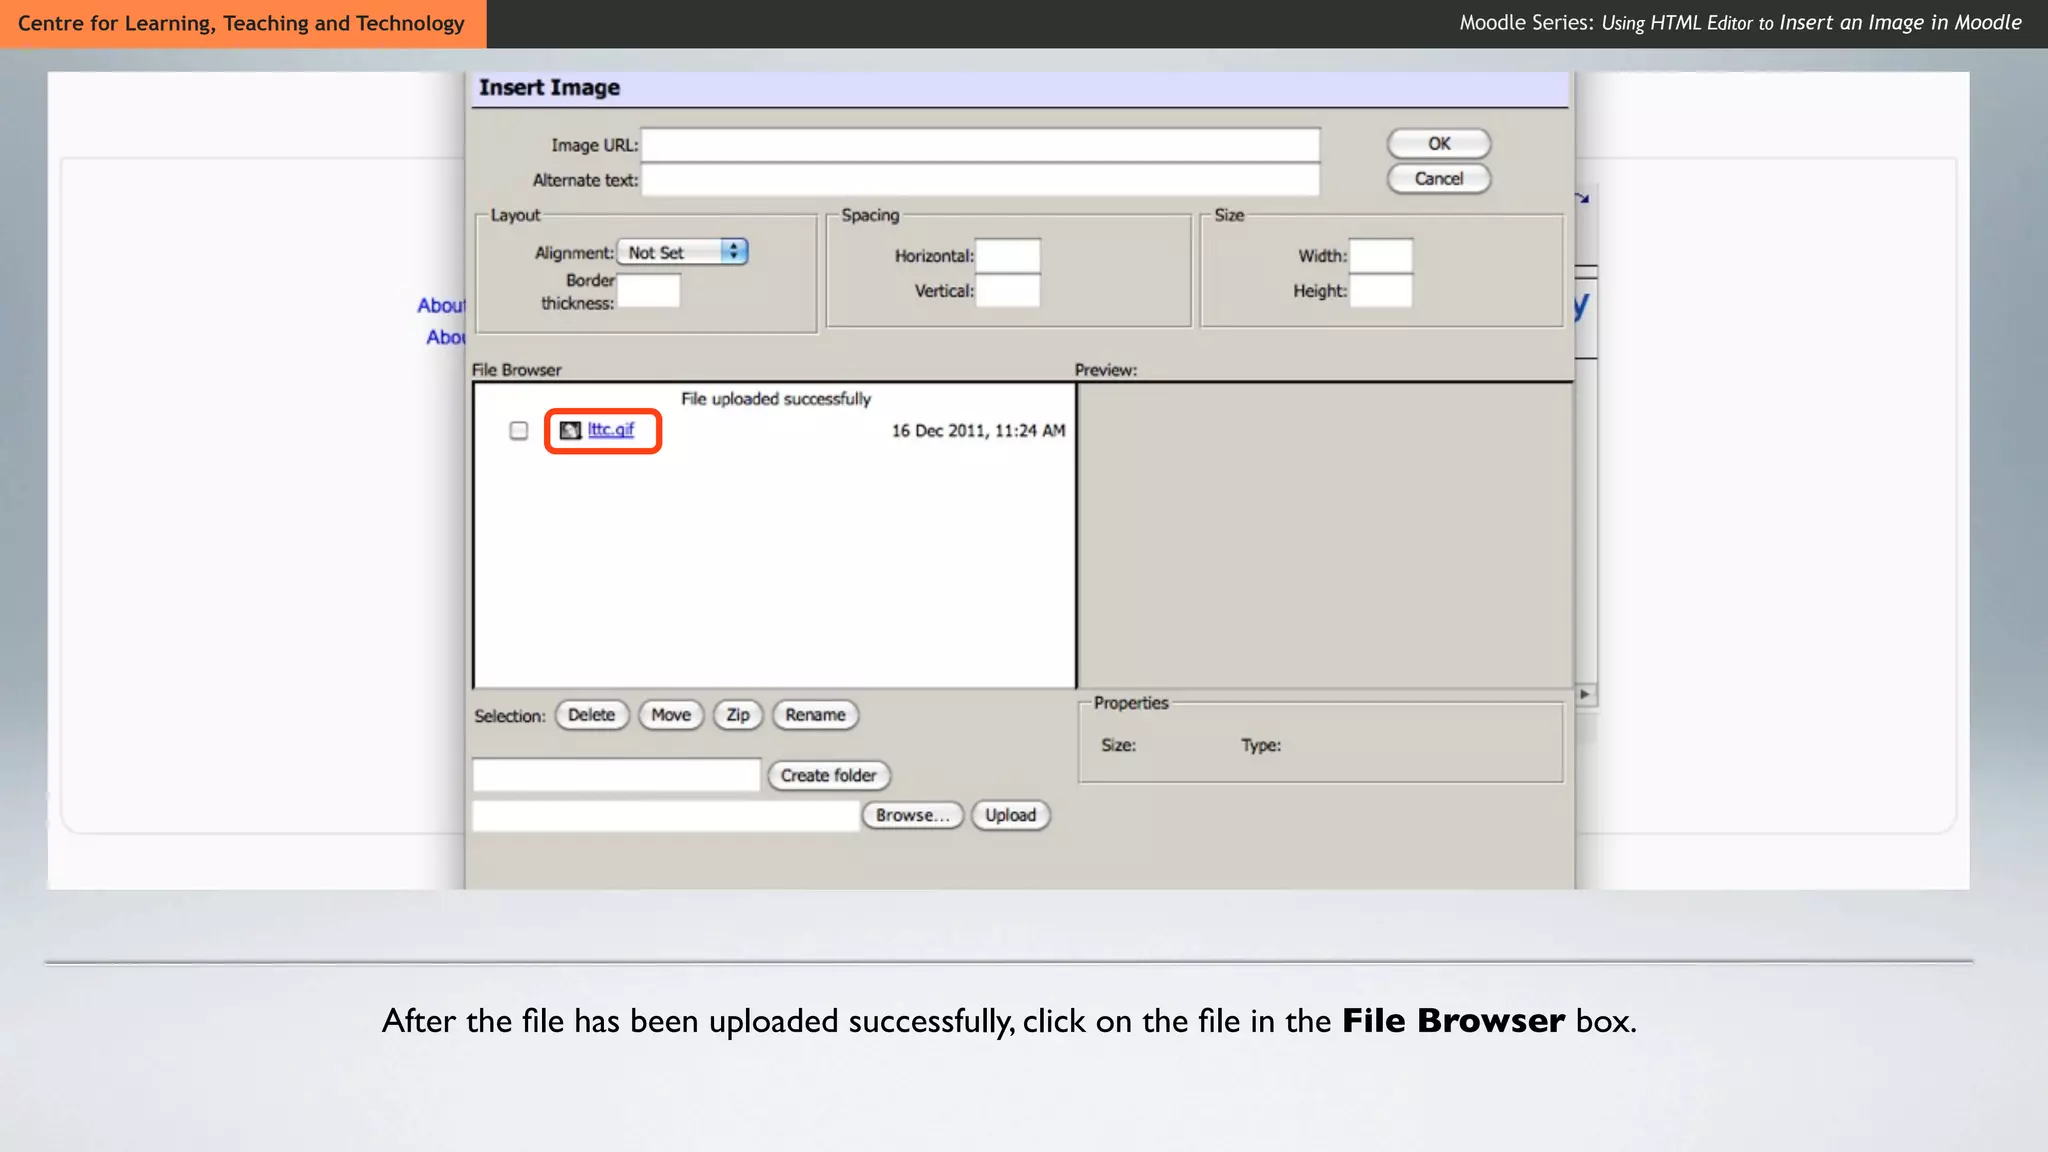
Task: Focus the Alternate text field
Action: [x=980, y=180]
